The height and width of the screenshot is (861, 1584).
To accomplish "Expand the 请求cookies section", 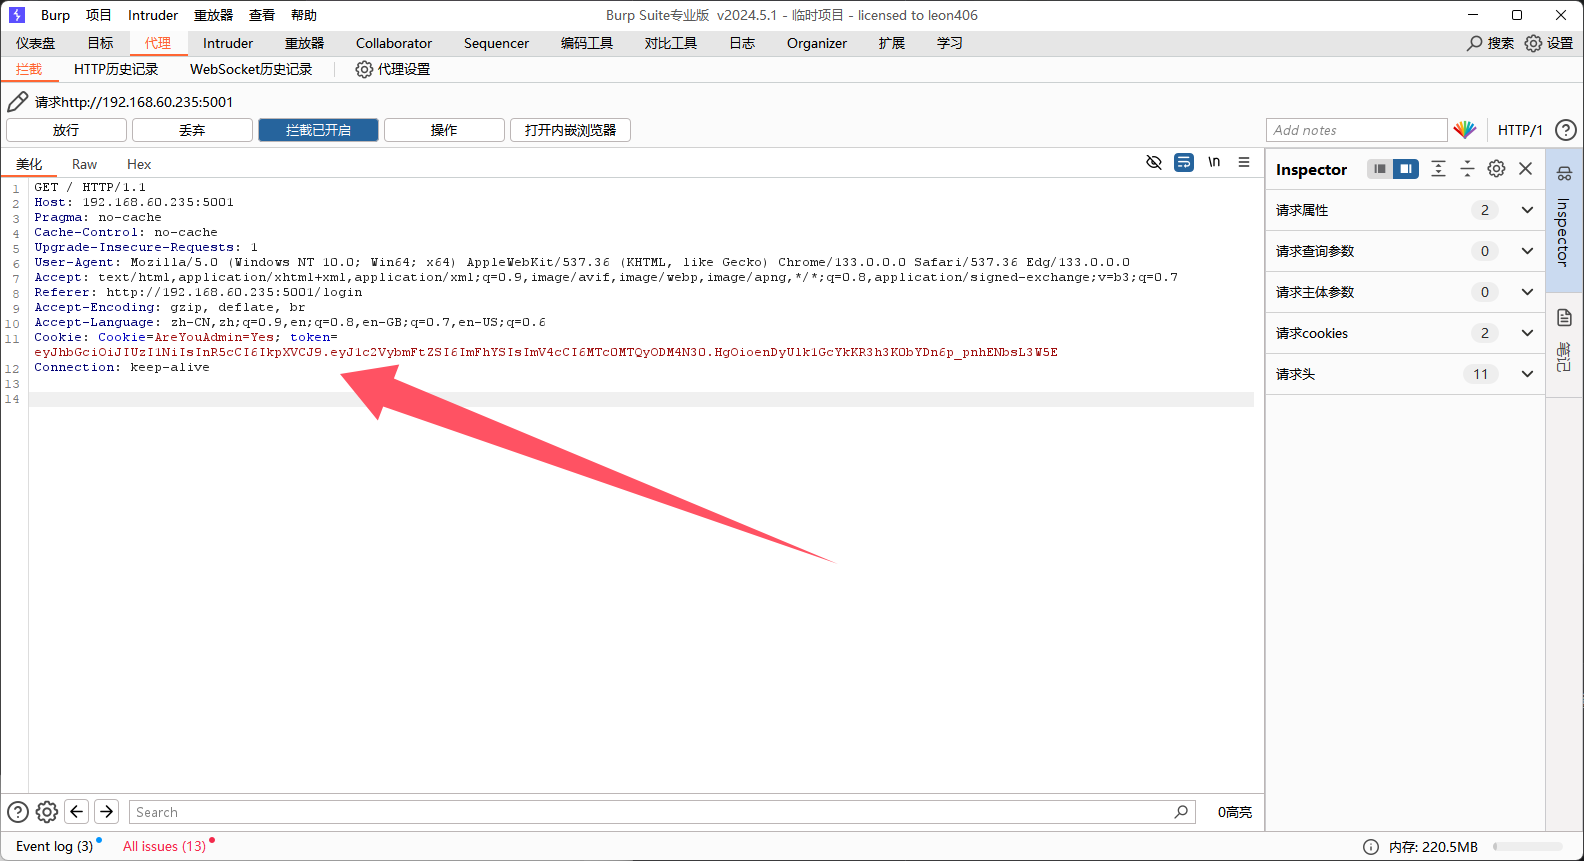I will [1527, 333].
